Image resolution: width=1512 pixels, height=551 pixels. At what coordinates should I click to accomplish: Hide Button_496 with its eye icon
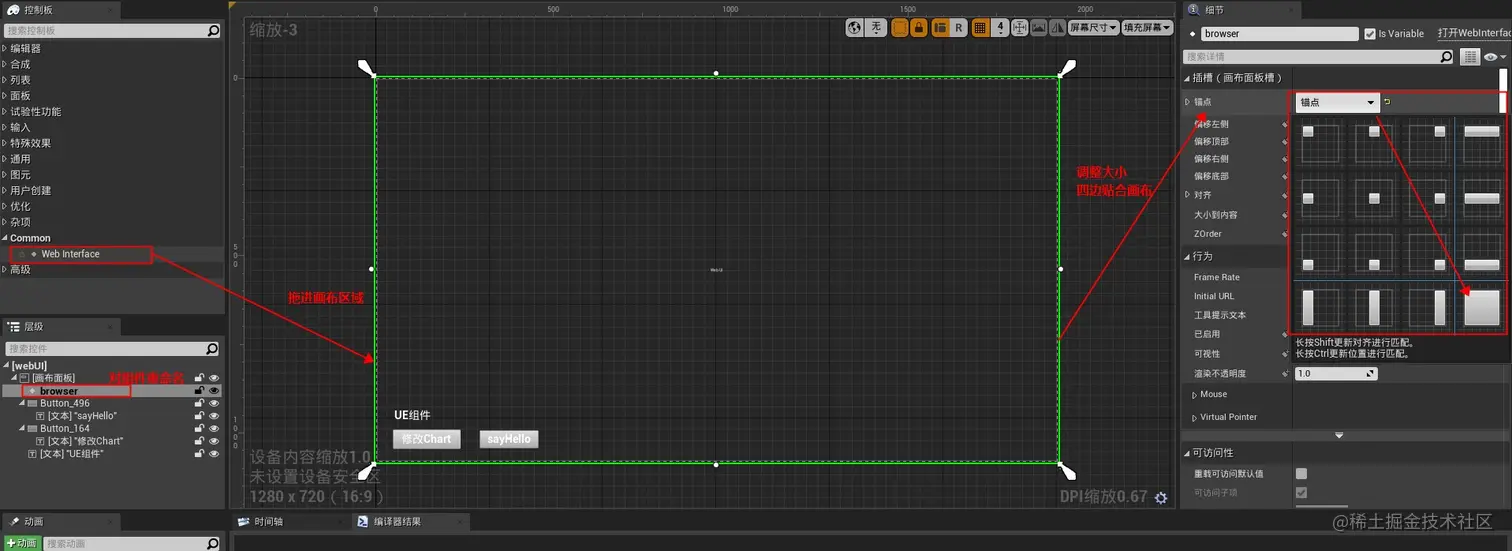[214, 403]
